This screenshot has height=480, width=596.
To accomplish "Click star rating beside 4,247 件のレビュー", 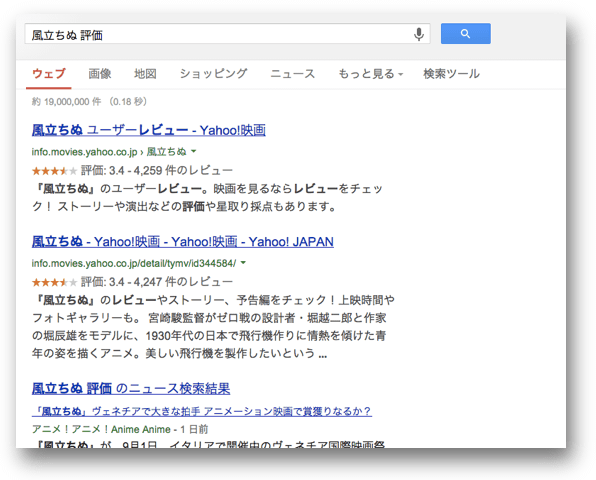I will point(54,282).
